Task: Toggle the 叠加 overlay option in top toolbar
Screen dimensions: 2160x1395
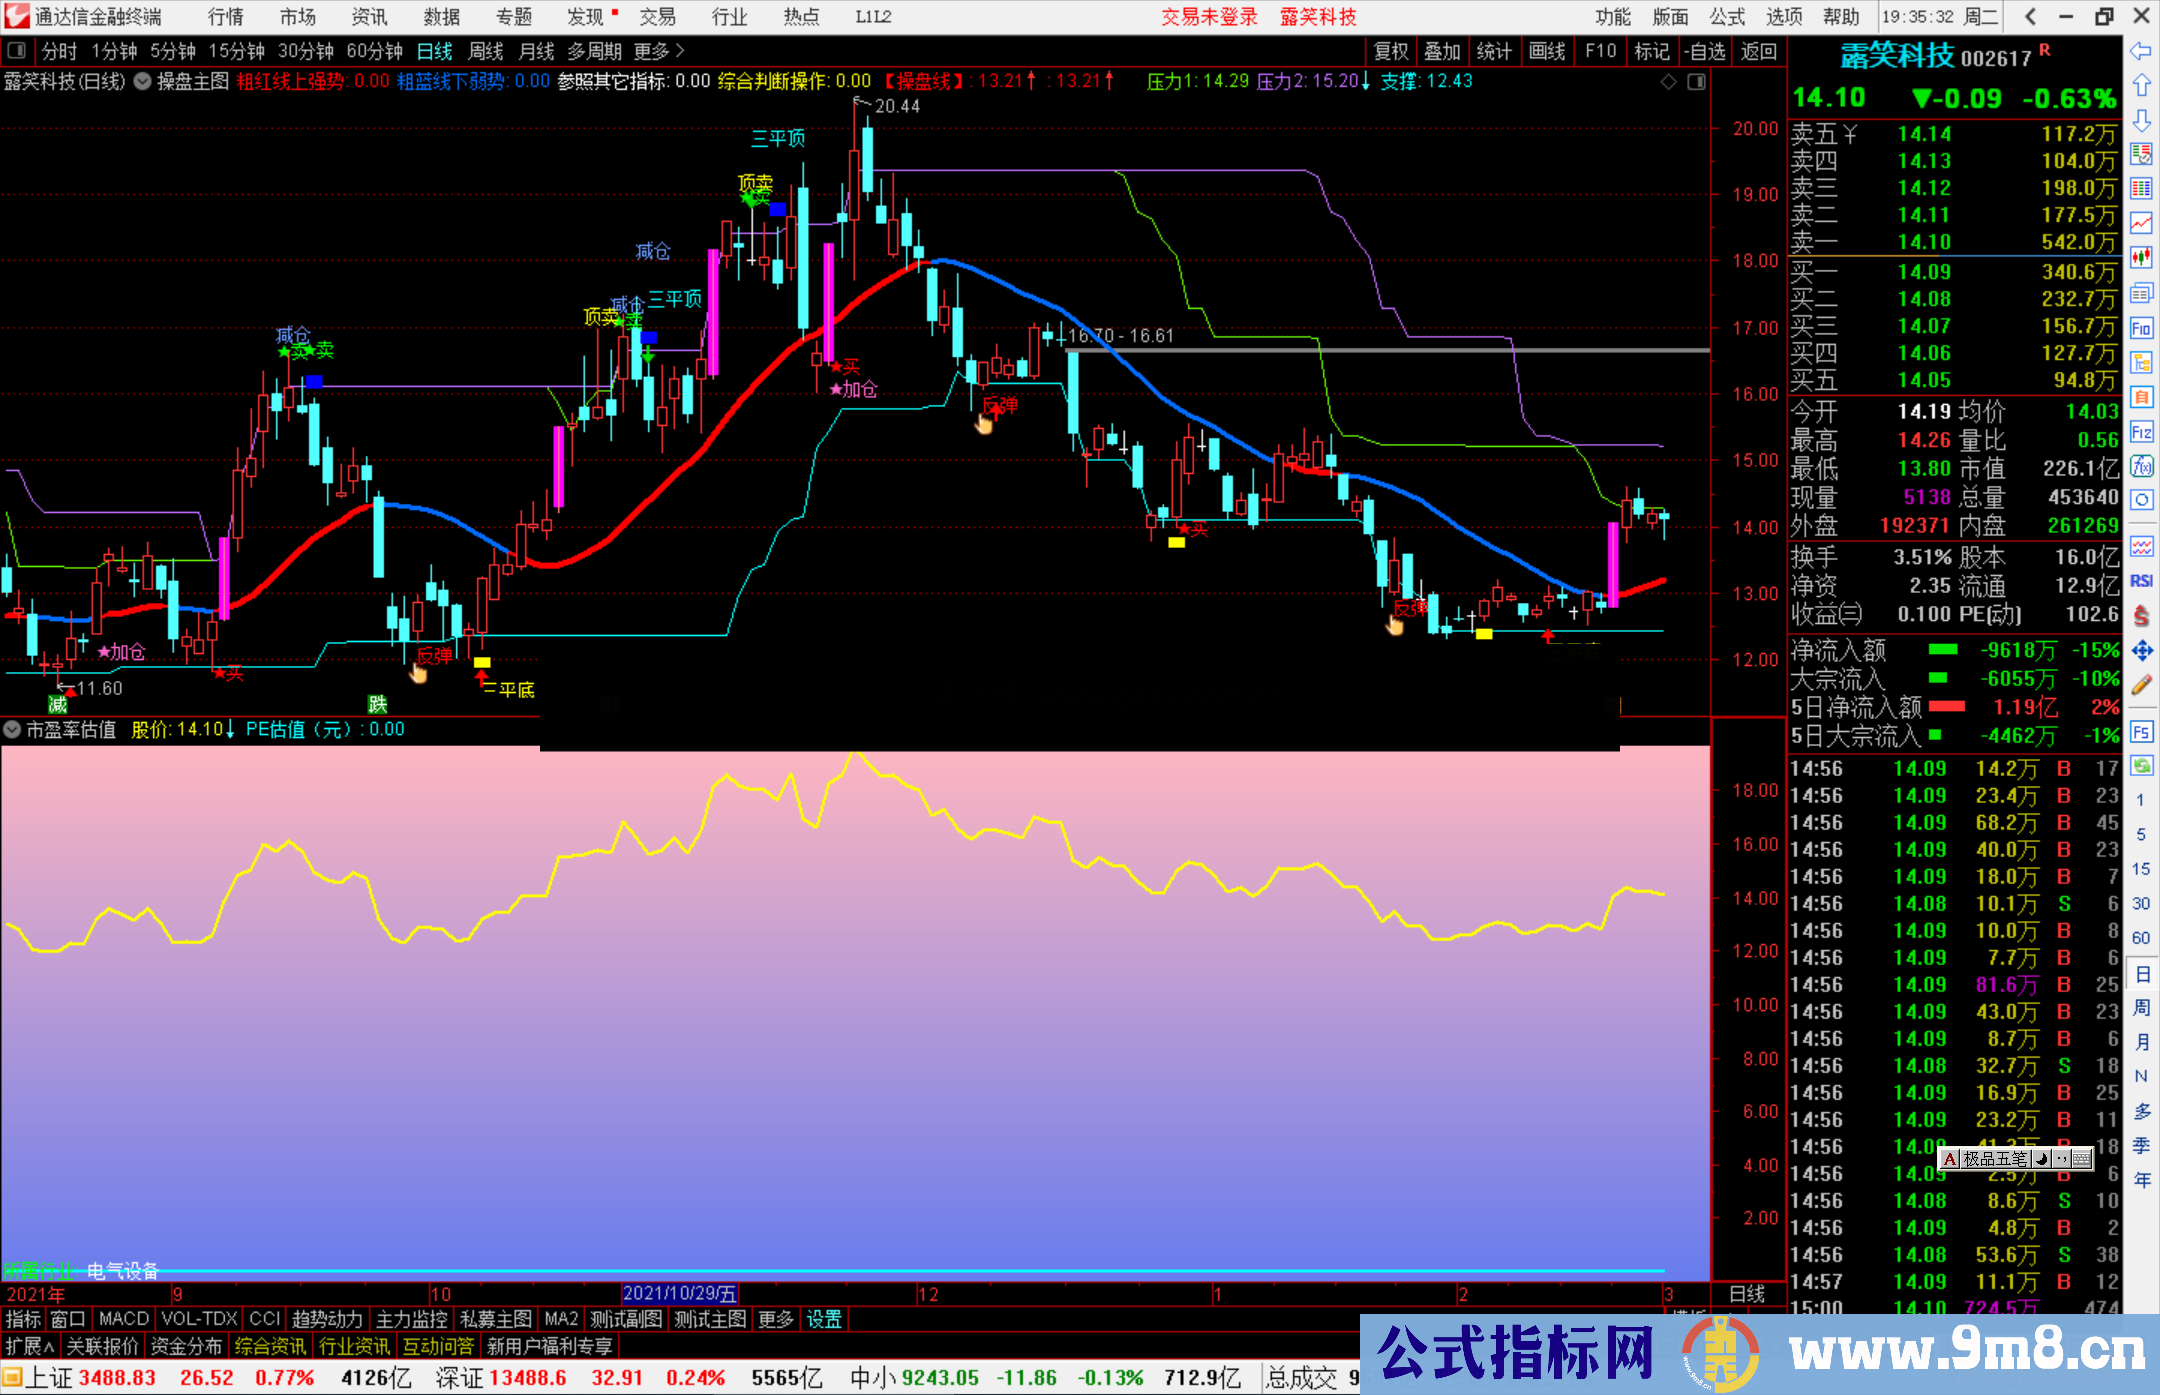Action: point(1443,50)
